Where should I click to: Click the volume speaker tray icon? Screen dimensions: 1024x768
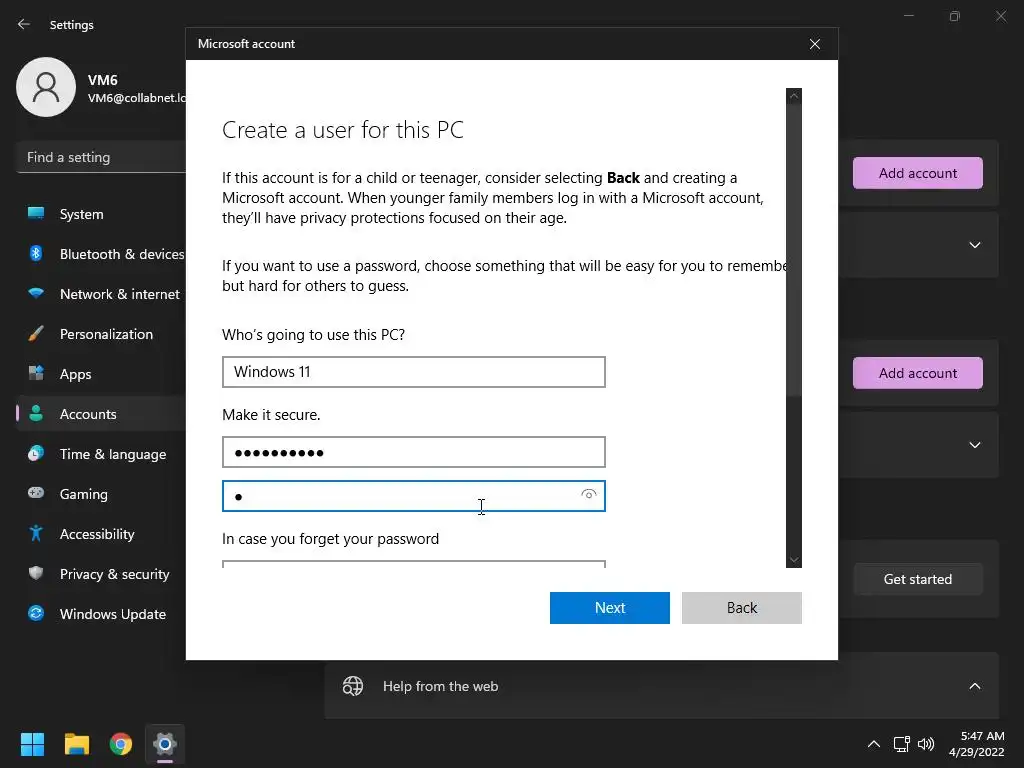click(x=925, y=744)
